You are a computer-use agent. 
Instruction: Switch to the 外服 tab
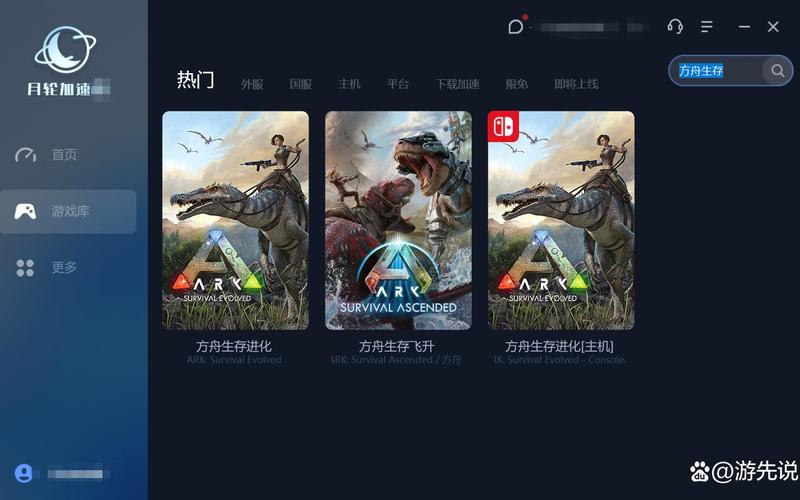tap(252, 84)
